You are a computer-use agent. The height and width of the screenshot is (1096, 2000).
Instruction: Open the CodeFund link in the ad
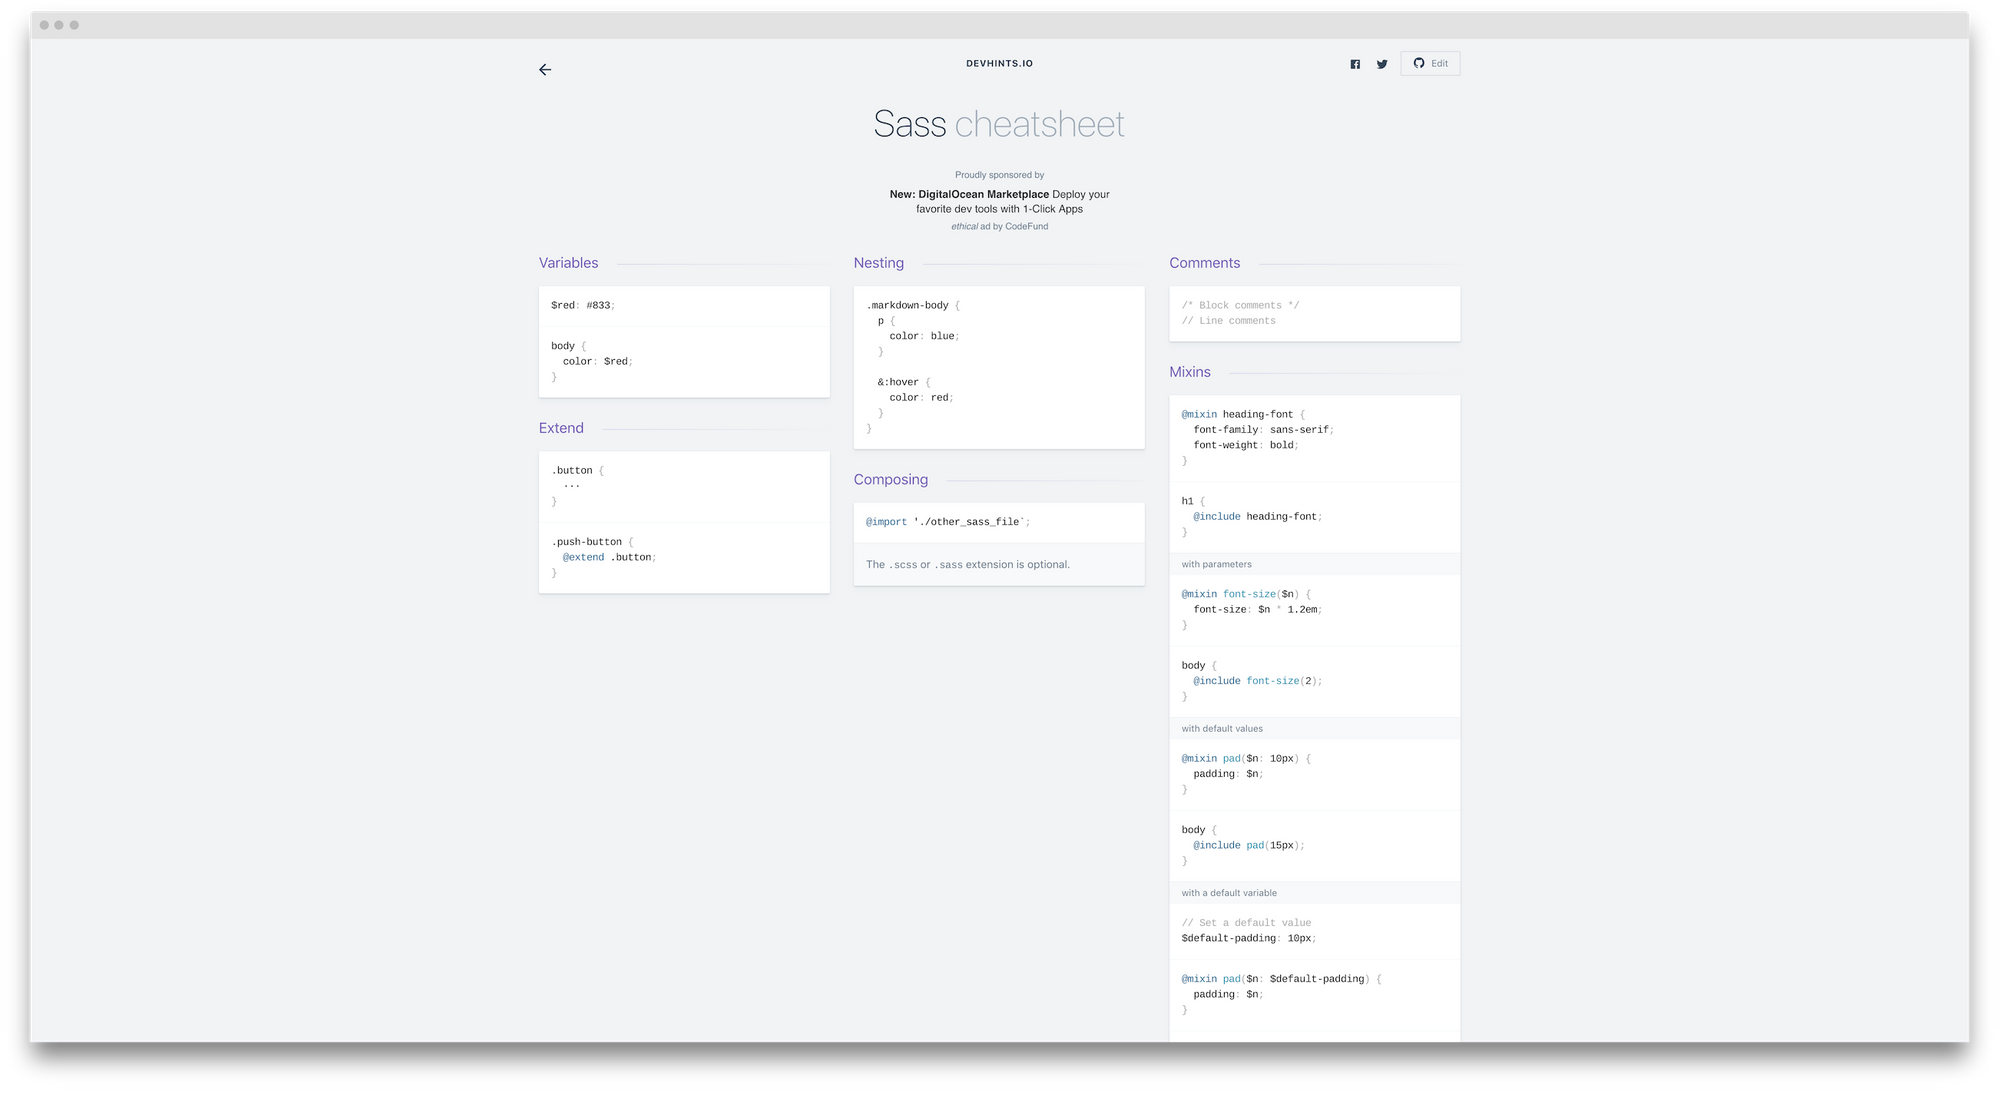point(1027,226)
